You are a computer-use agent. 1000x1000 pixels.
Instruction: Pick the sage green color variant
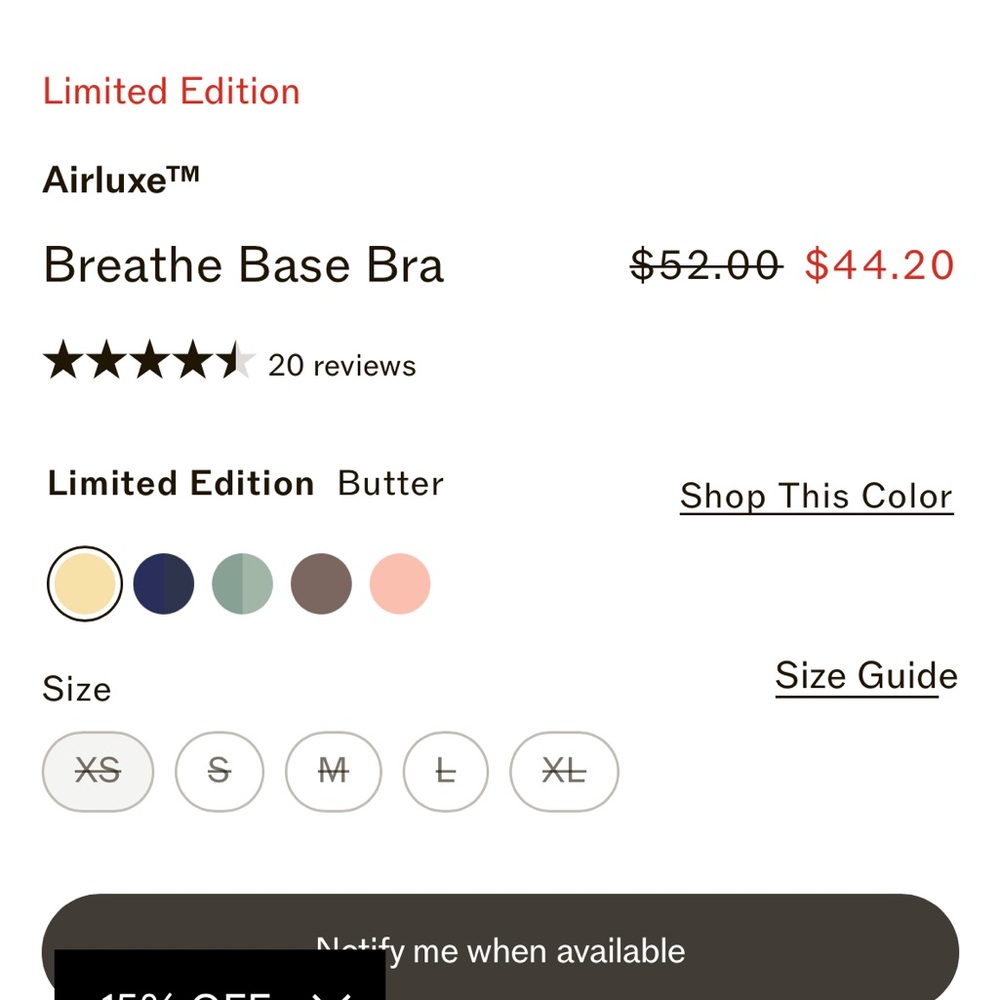pos(241,582)
